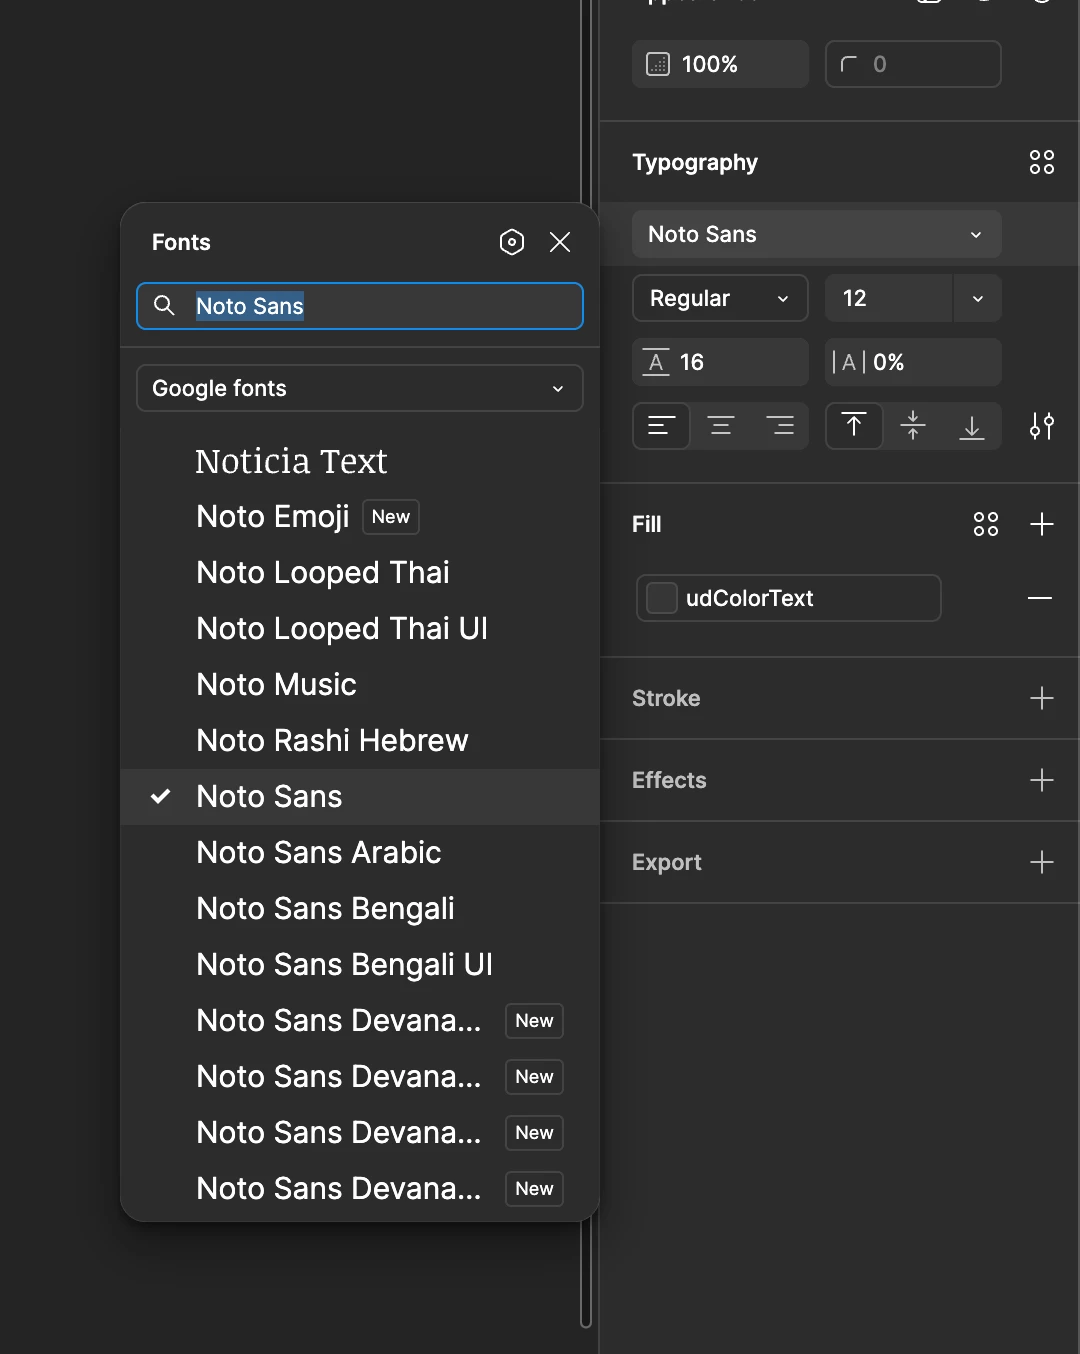The width and height of the screenshot is (1080, 1354).
Task: Open advanced type settings sliders icon
Action: (1042, 426)
